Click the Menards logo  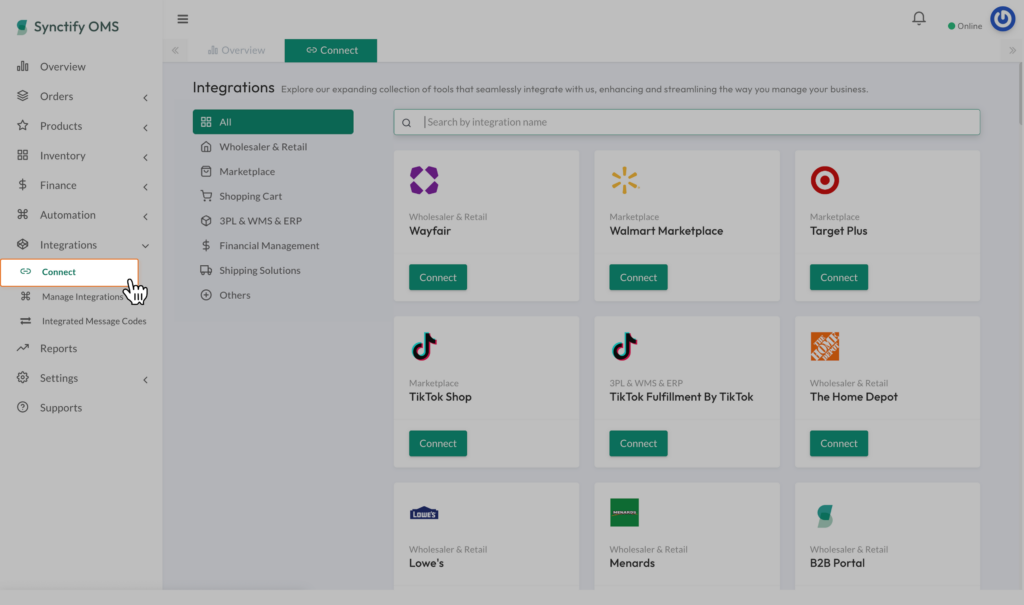point(624,512)
